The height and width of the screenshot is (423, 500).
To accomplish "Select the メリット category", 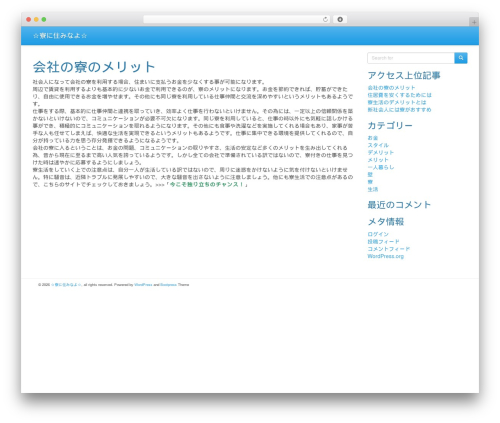I will tap(378, 160).
